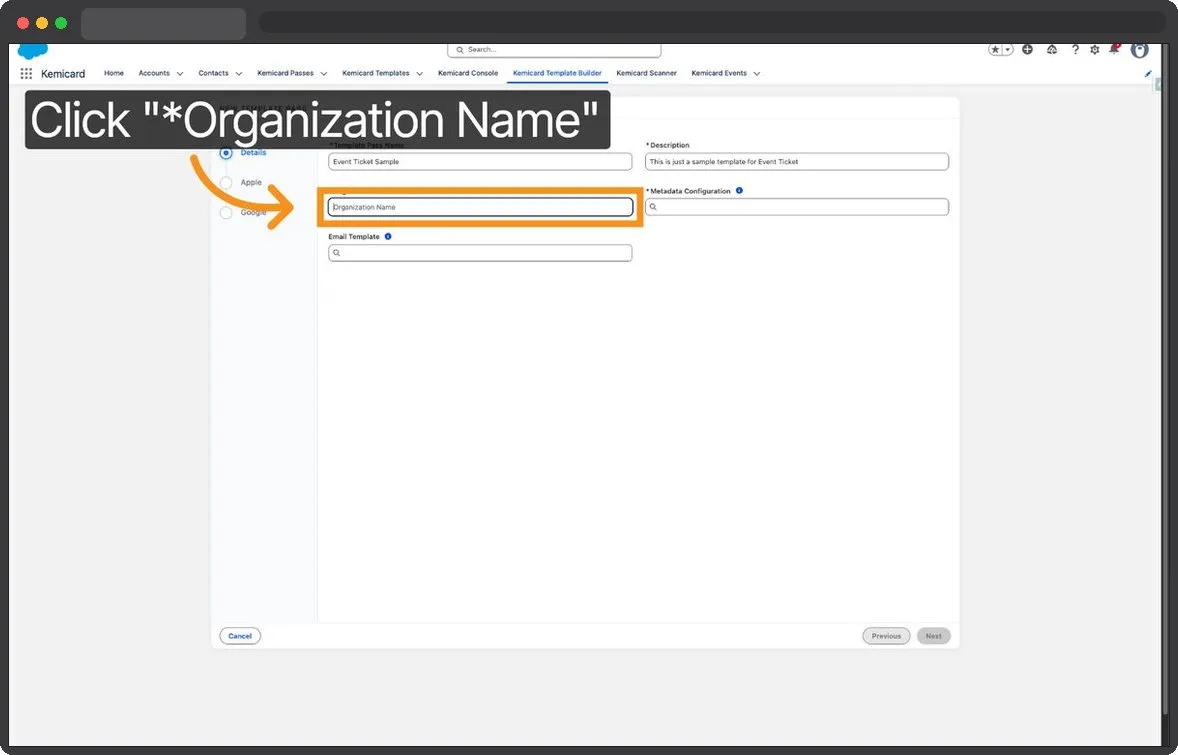Click the favorites star icon

click(995, 50)
